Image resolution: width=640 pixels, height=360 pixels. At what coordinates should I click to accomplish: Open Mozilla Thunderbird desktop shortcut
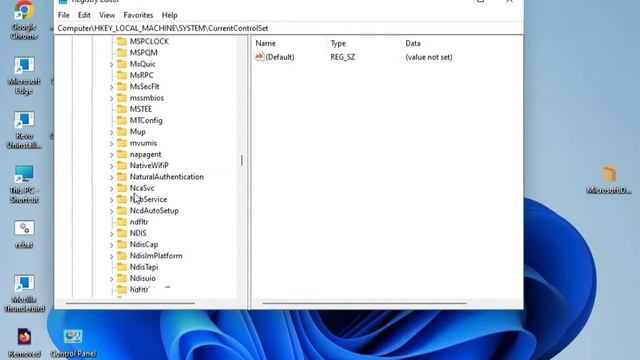tap(24, 293)
